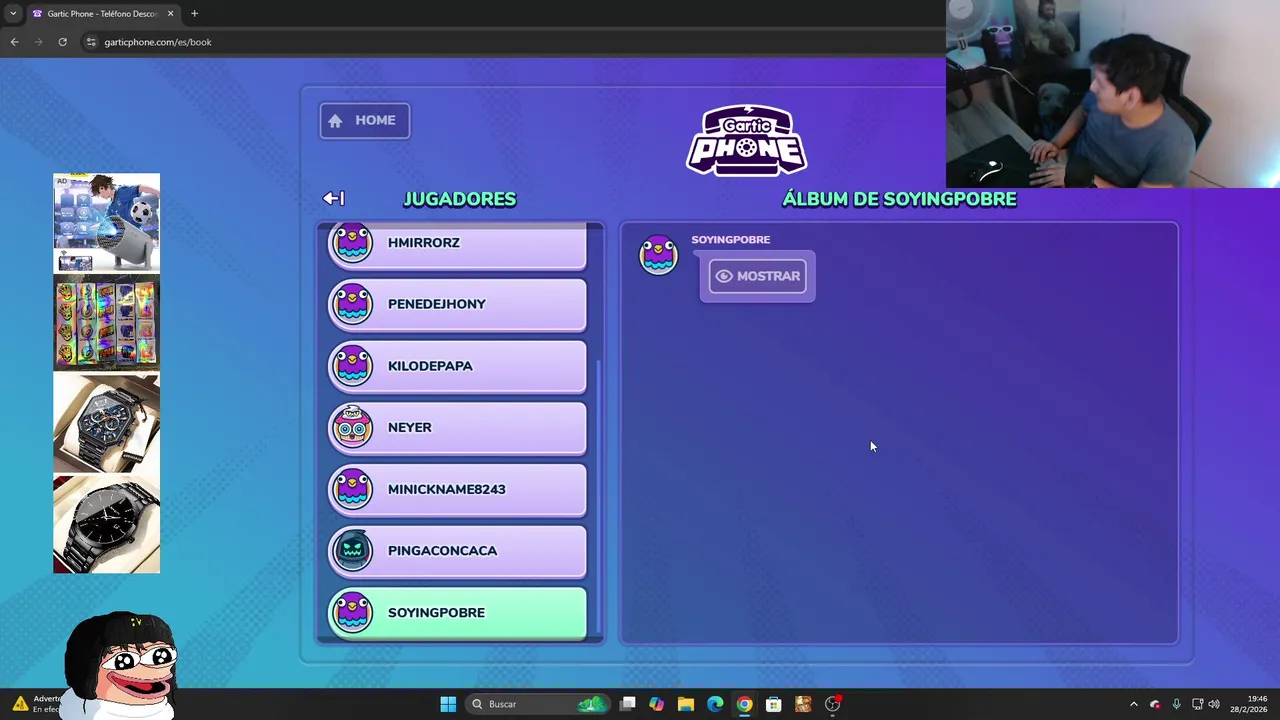Open Microsoft Store from the taskbar
The width and height of the screenshot is (1280, 720).
[x=773, y=704]
